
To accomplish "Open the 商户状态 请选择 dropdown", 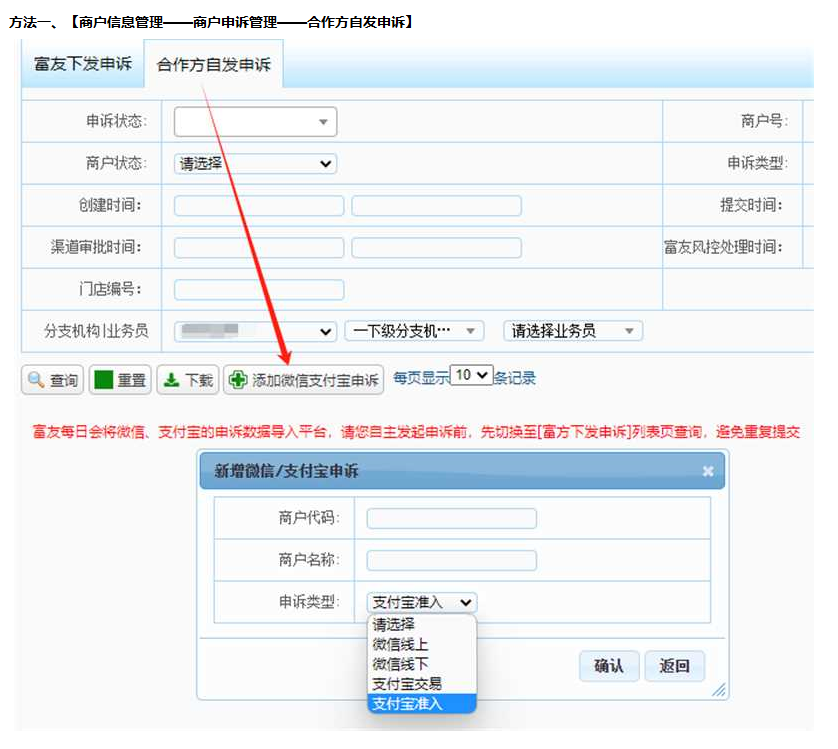I will [x=255, y=164].
